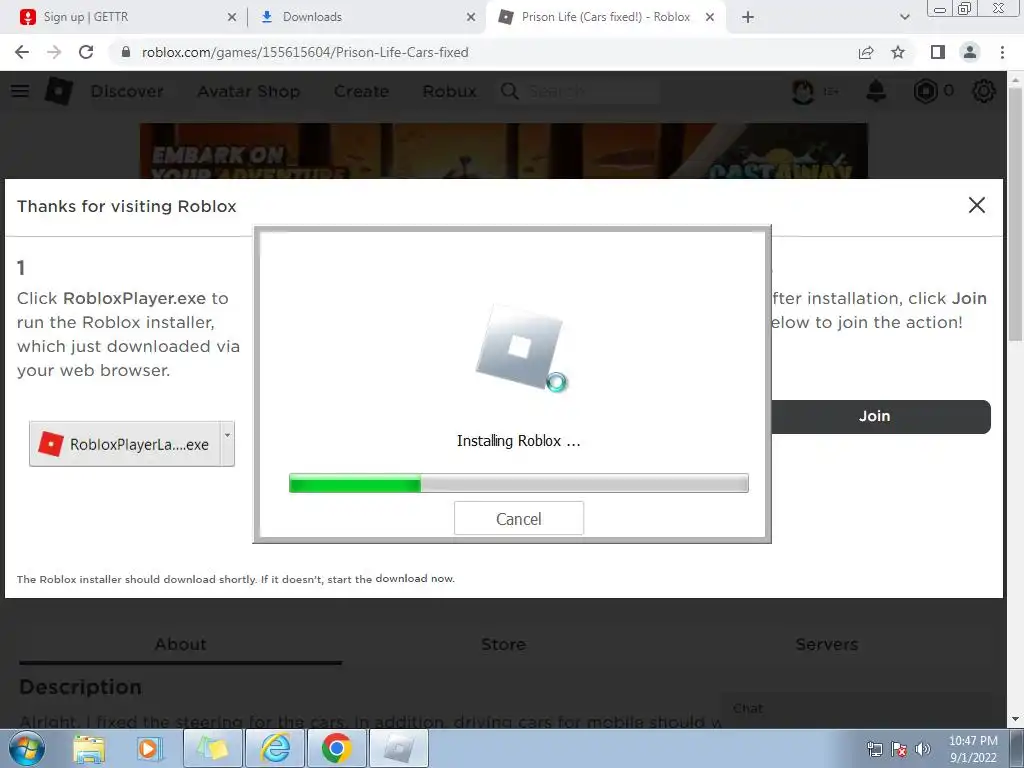Screen dimensions: 1024x768
Task: Click the Chrome taskbar icon
Action: coord(336,748)
